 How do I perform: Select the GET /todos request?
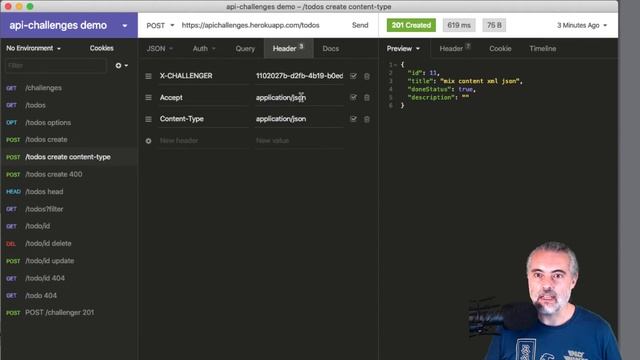pos(69,105)
